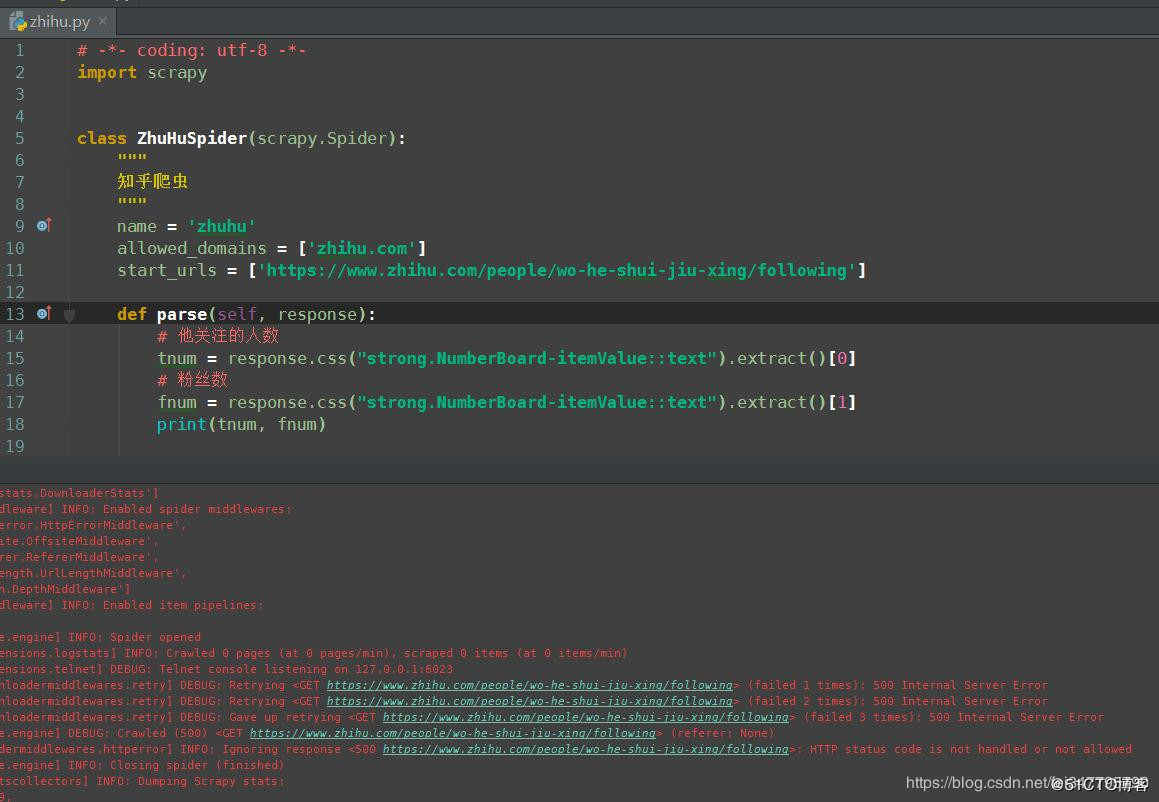Place cursor in '# -*- coding: utf-8 -*-' comment
Screen dimensions: 1159x802
[x=191, y=50]
